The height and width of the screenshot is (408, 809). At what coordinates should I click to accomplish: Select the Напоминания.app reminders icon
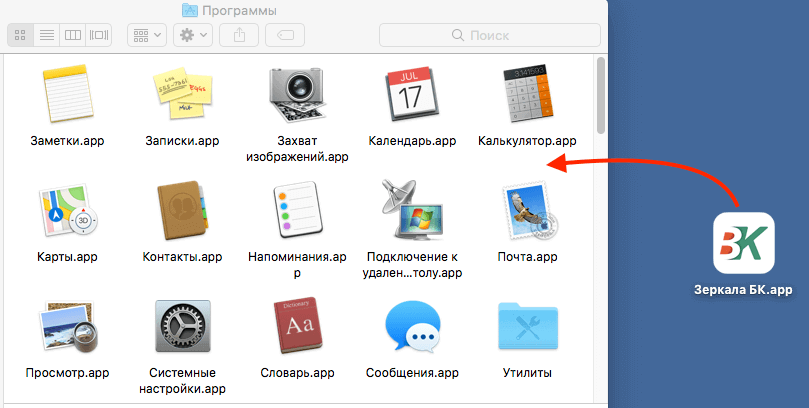298,210
